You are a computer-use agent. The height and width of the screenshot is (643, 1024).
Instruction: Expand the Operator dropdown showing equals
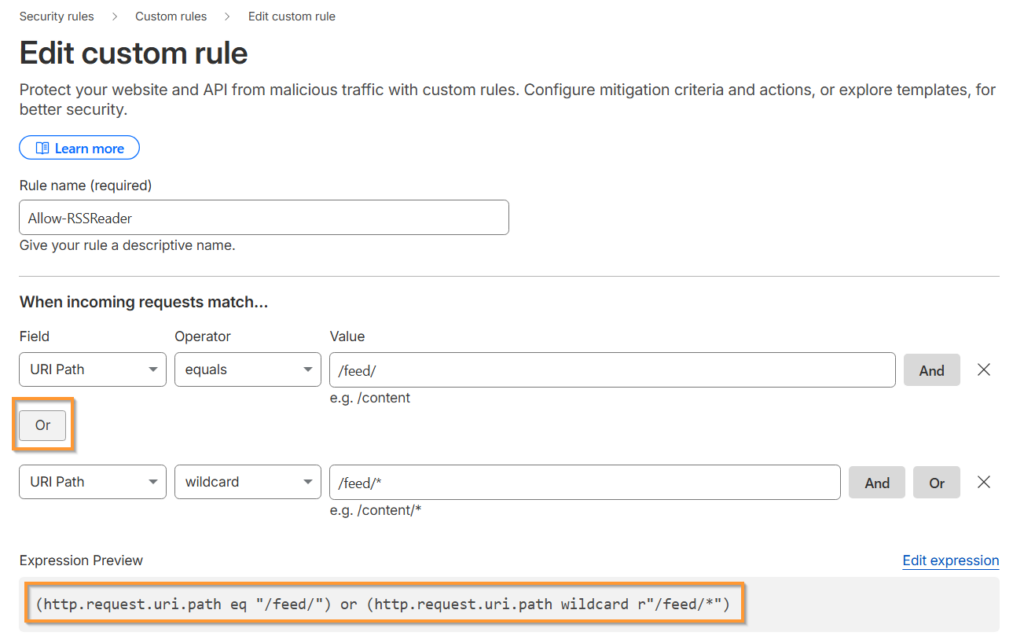[247, 370]
